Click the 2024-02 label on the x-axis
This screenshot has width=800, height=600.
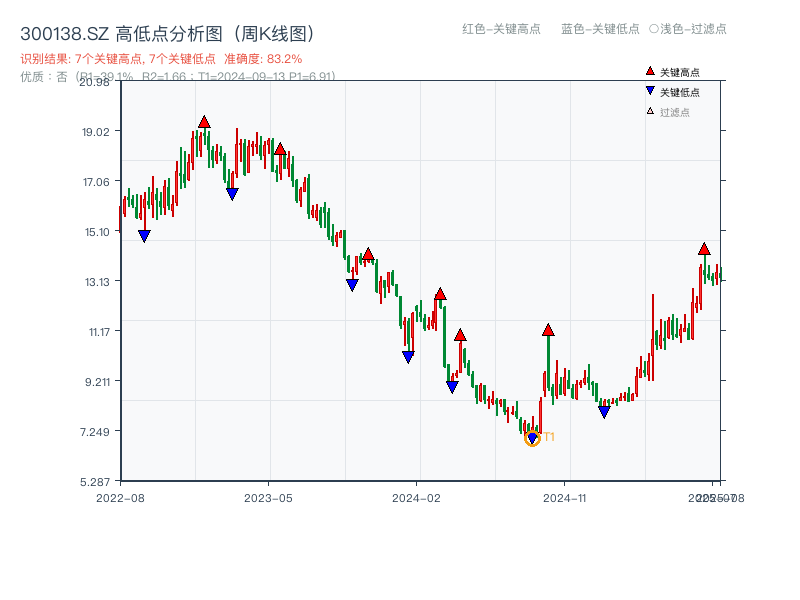click(x=417, y=497)
